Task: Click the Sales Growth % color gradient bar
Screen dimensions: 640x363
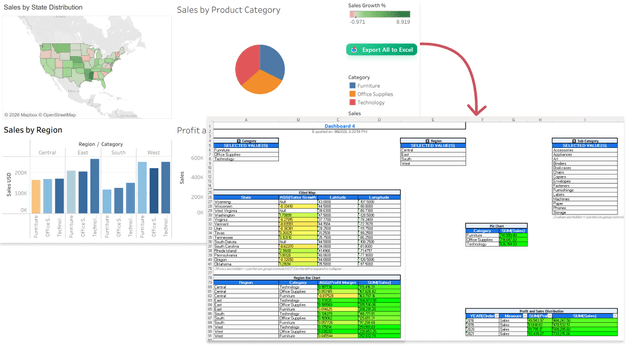Action: pos(380,14)
